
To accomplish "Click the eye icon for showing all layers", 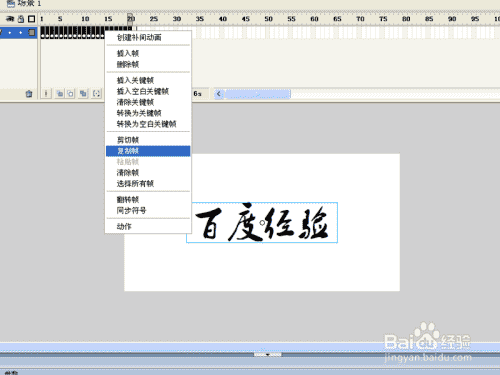I will pos(10,19).
